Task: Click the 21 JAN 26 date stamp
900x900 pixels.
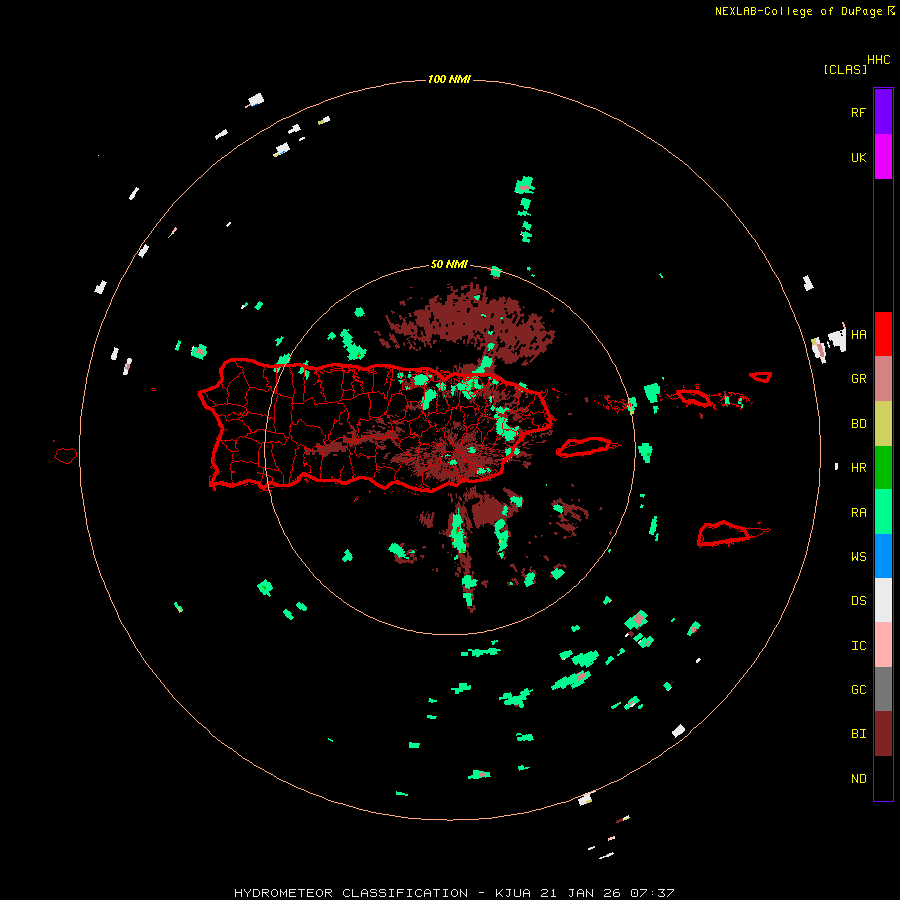Action: [x=580, y=893]
